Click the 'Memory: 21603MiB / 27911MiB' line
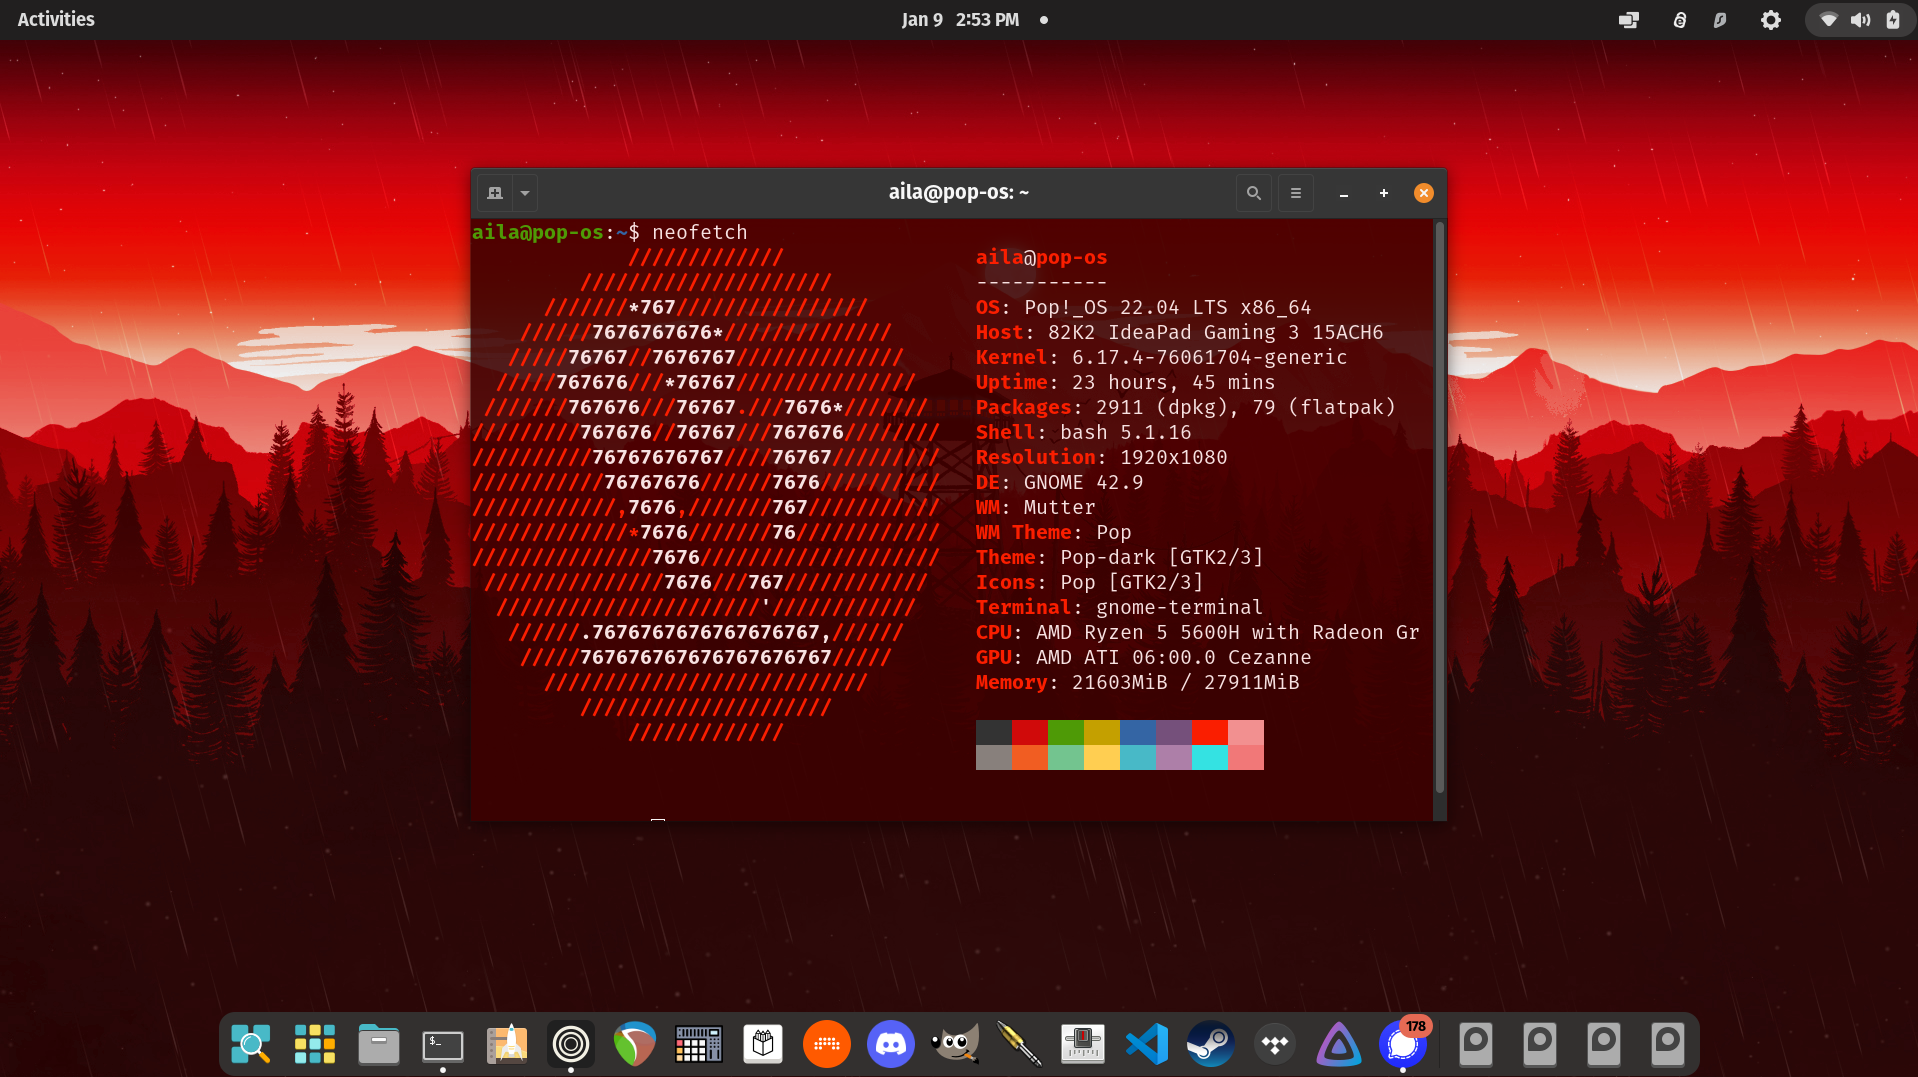Viewport: 1918px width, 1077px height. 1138,682
